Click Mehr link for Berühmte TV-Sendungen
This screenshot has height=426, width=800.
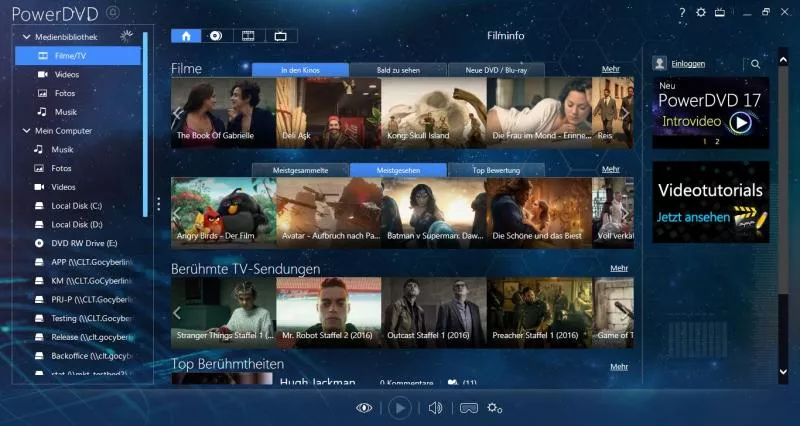click(x=619, y=268)
